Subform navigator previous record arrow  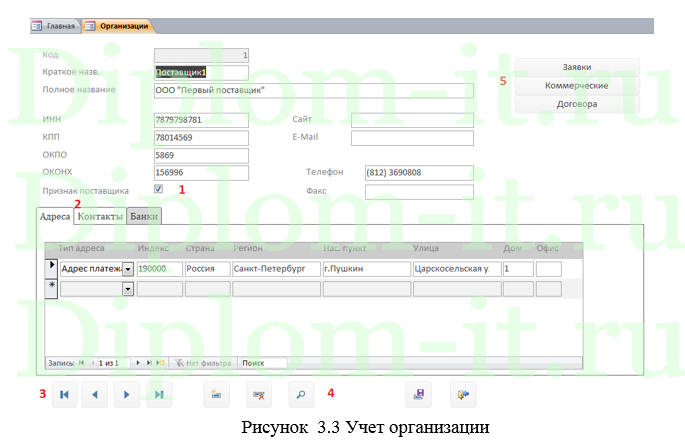coord(93,363)
